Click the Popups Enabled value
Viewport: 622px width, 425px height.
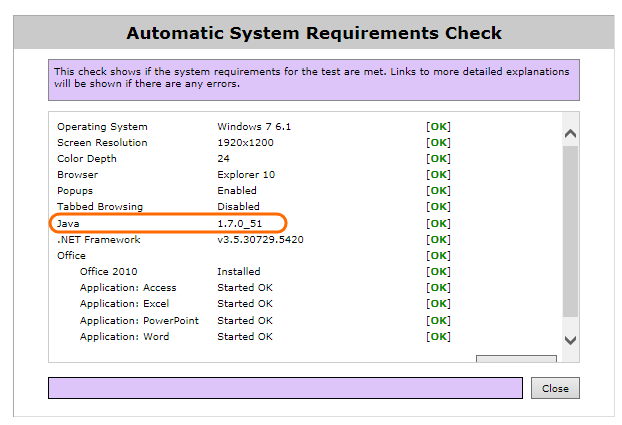[x=237, y=191]
